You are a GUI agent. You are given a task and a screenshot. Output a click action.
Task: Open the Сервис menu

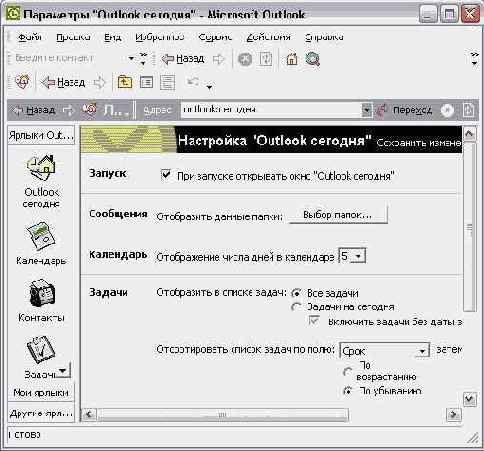coord(215,37)
